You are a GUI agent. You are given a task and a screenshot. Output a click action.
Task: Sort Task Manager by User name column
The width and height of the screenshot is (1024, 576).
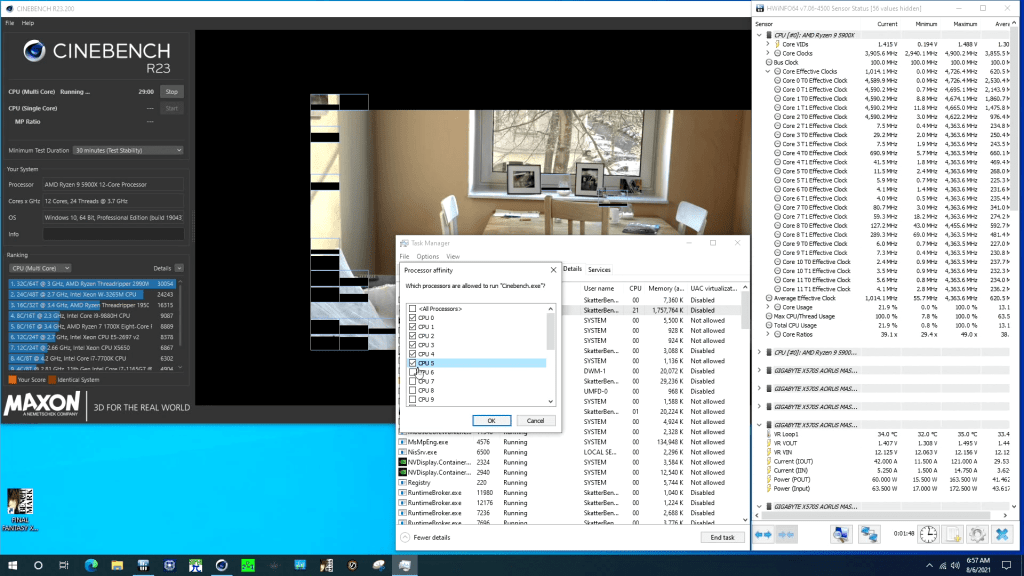(x=599, y=288)
